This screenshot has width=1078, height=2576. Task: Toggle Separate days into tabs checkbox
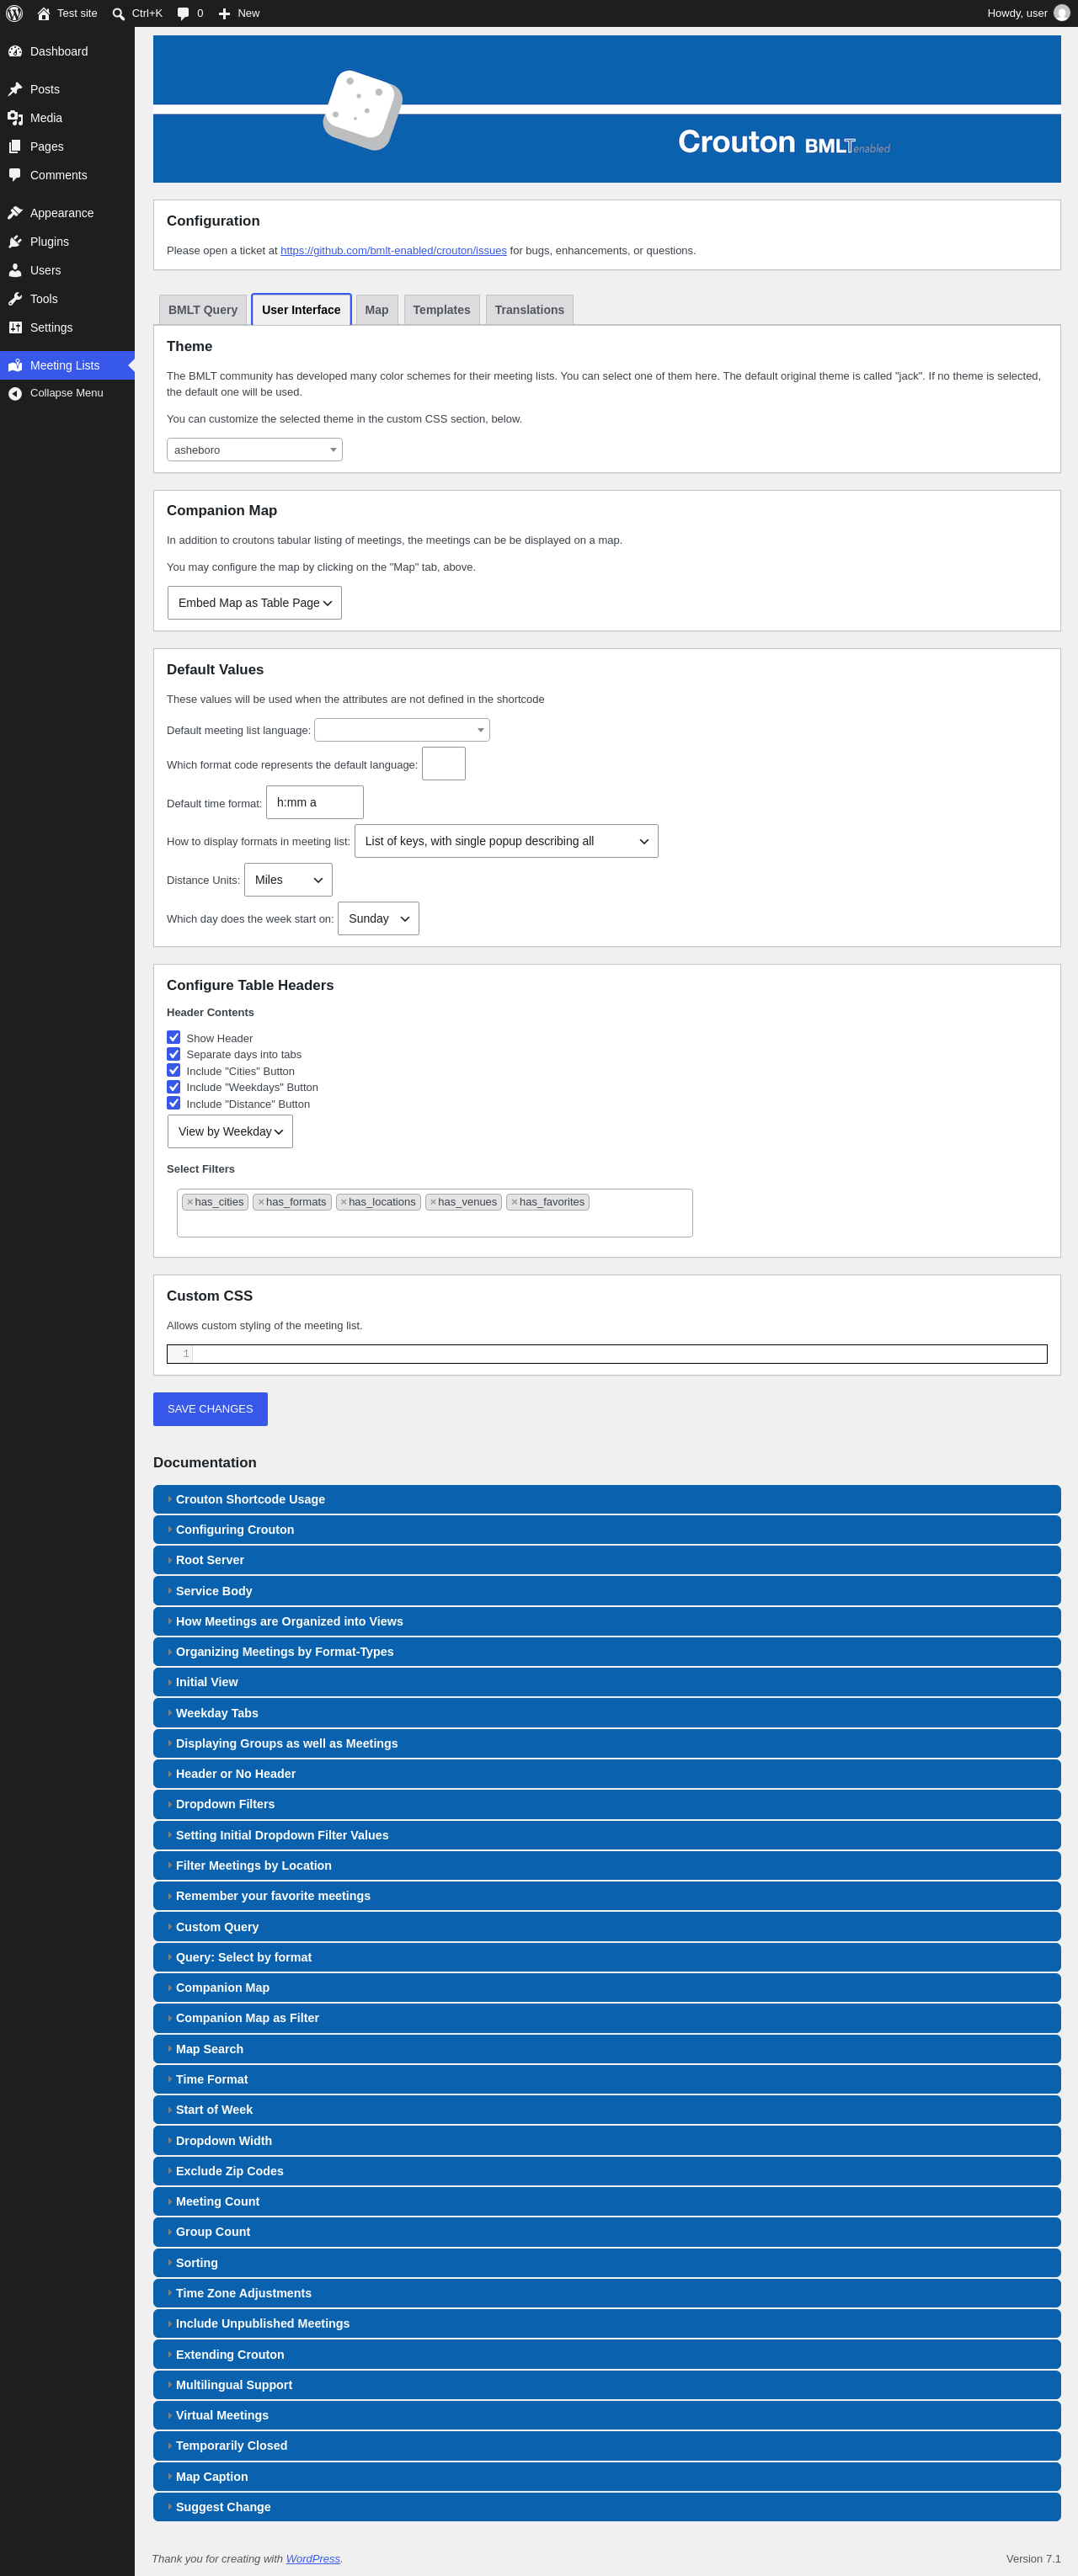point(173,1054)
